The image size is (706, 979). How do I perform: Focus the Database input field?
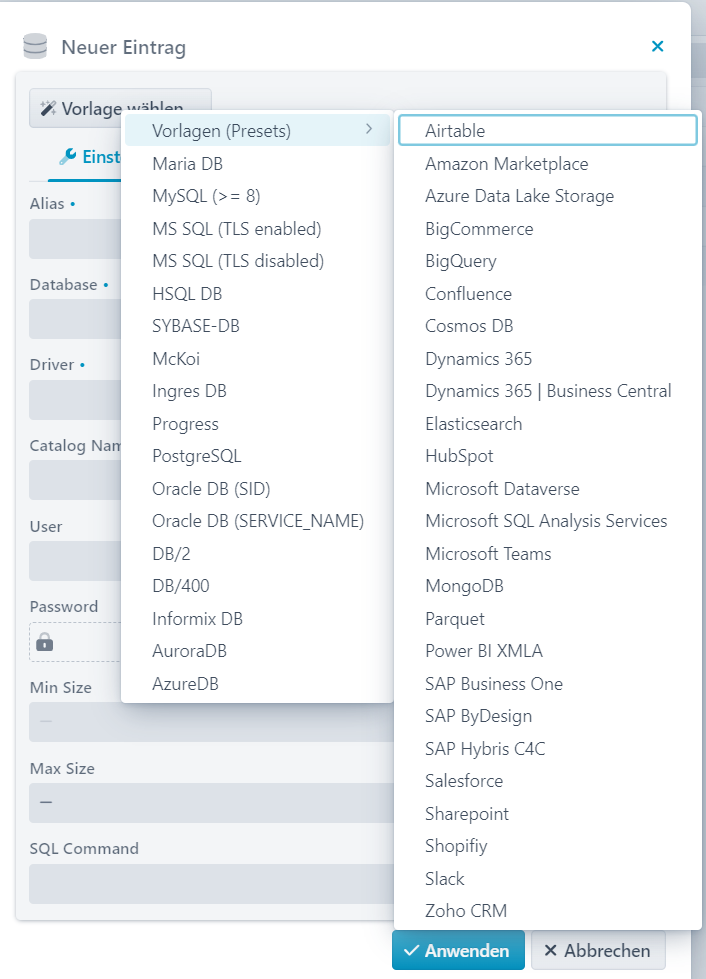(75, 319)
